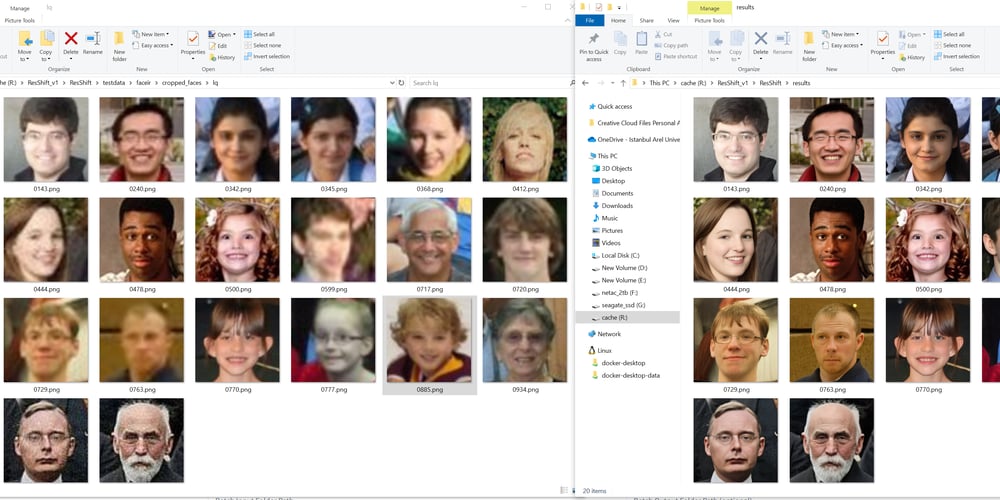
Task: Create a New folder in the lq window
Action: point(119,46)
